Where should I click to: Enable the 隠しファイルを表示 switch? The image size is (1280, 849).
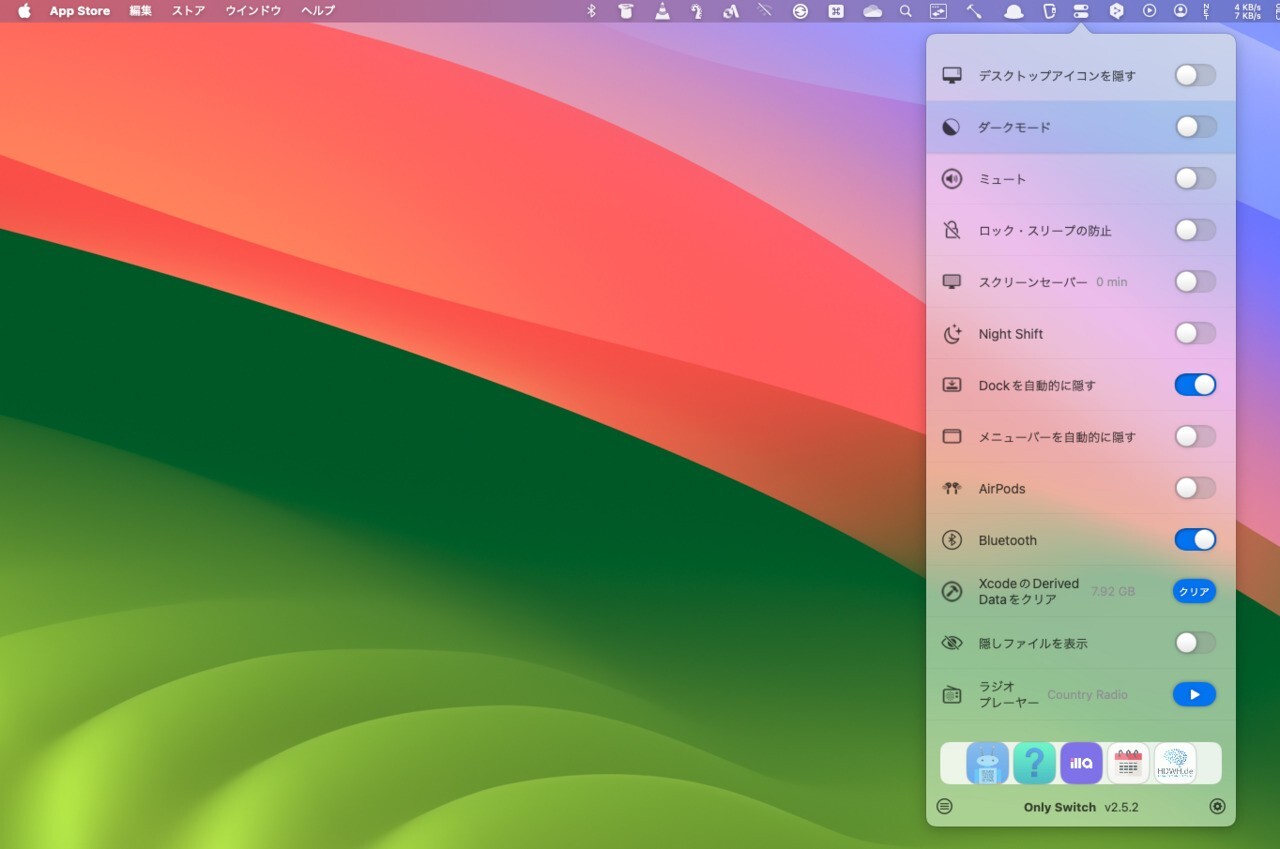coord(1195,643)
